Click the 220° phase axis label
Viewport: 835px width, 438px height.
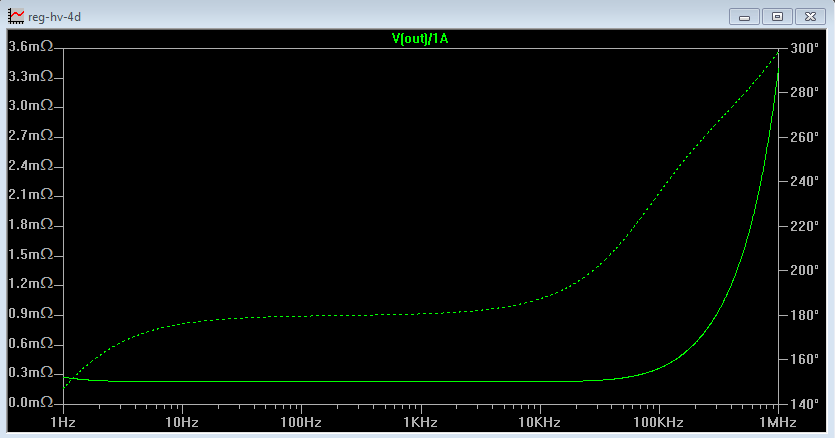tap(805, 226)
